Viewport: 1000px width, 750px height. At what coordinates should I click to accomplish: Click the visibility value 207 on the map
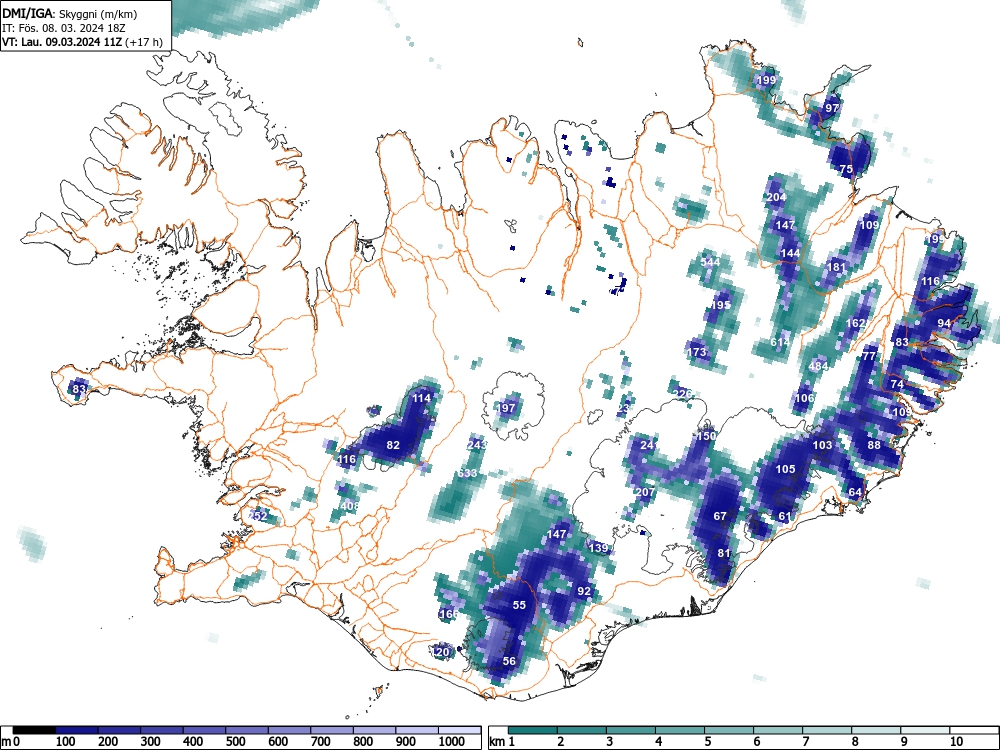pyautogui.click(x=645, y=492)
